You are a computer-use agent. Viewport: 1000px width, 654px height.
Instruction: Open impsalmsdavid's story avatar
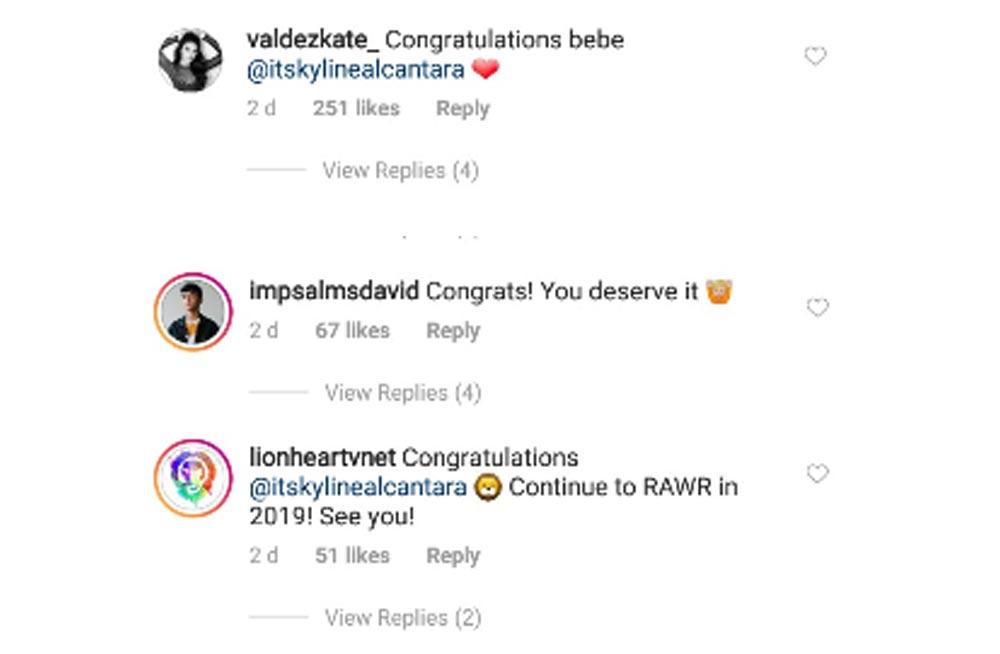(x=194, y=312)
